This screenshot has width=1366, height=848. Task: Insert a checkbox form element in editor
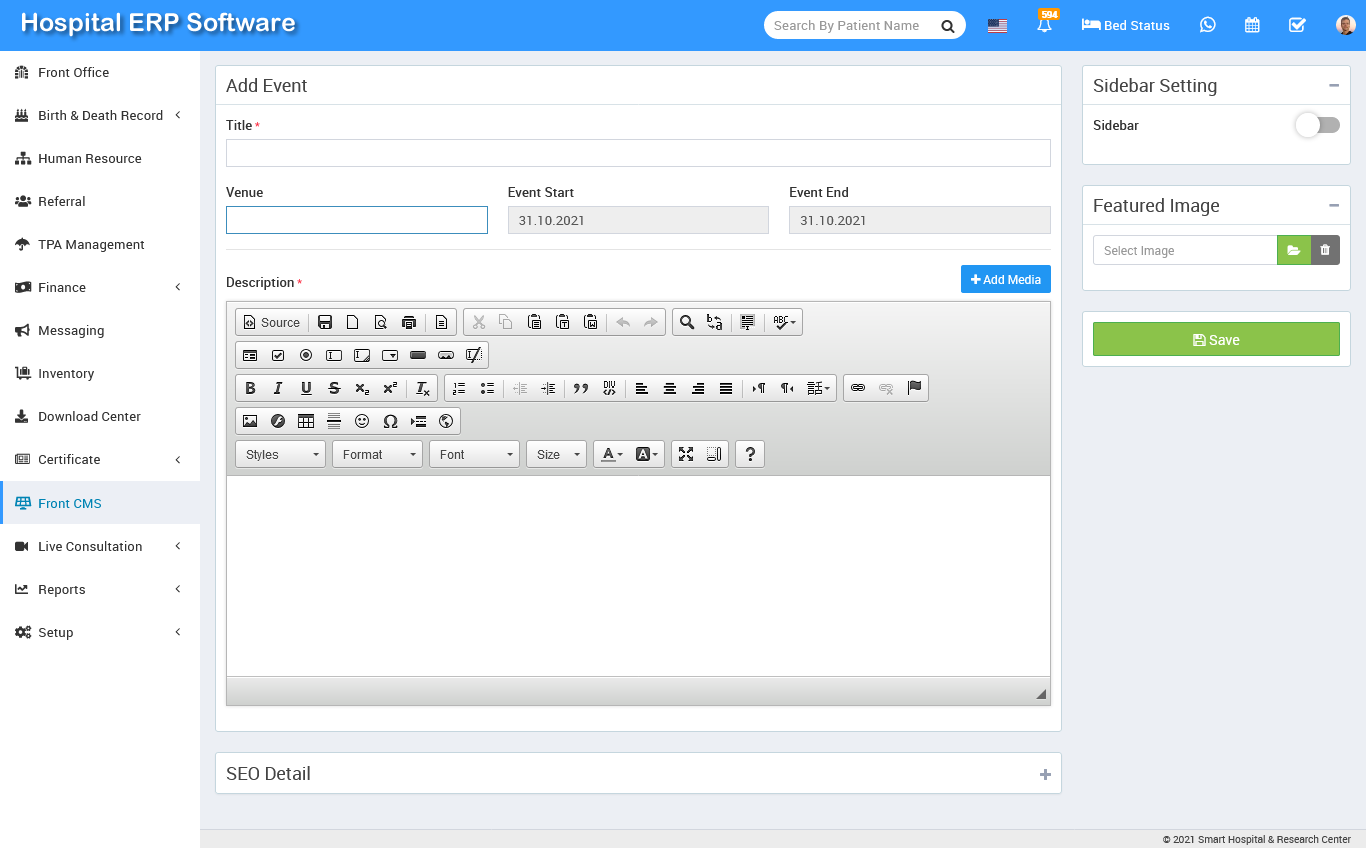(x=278, y=355)
